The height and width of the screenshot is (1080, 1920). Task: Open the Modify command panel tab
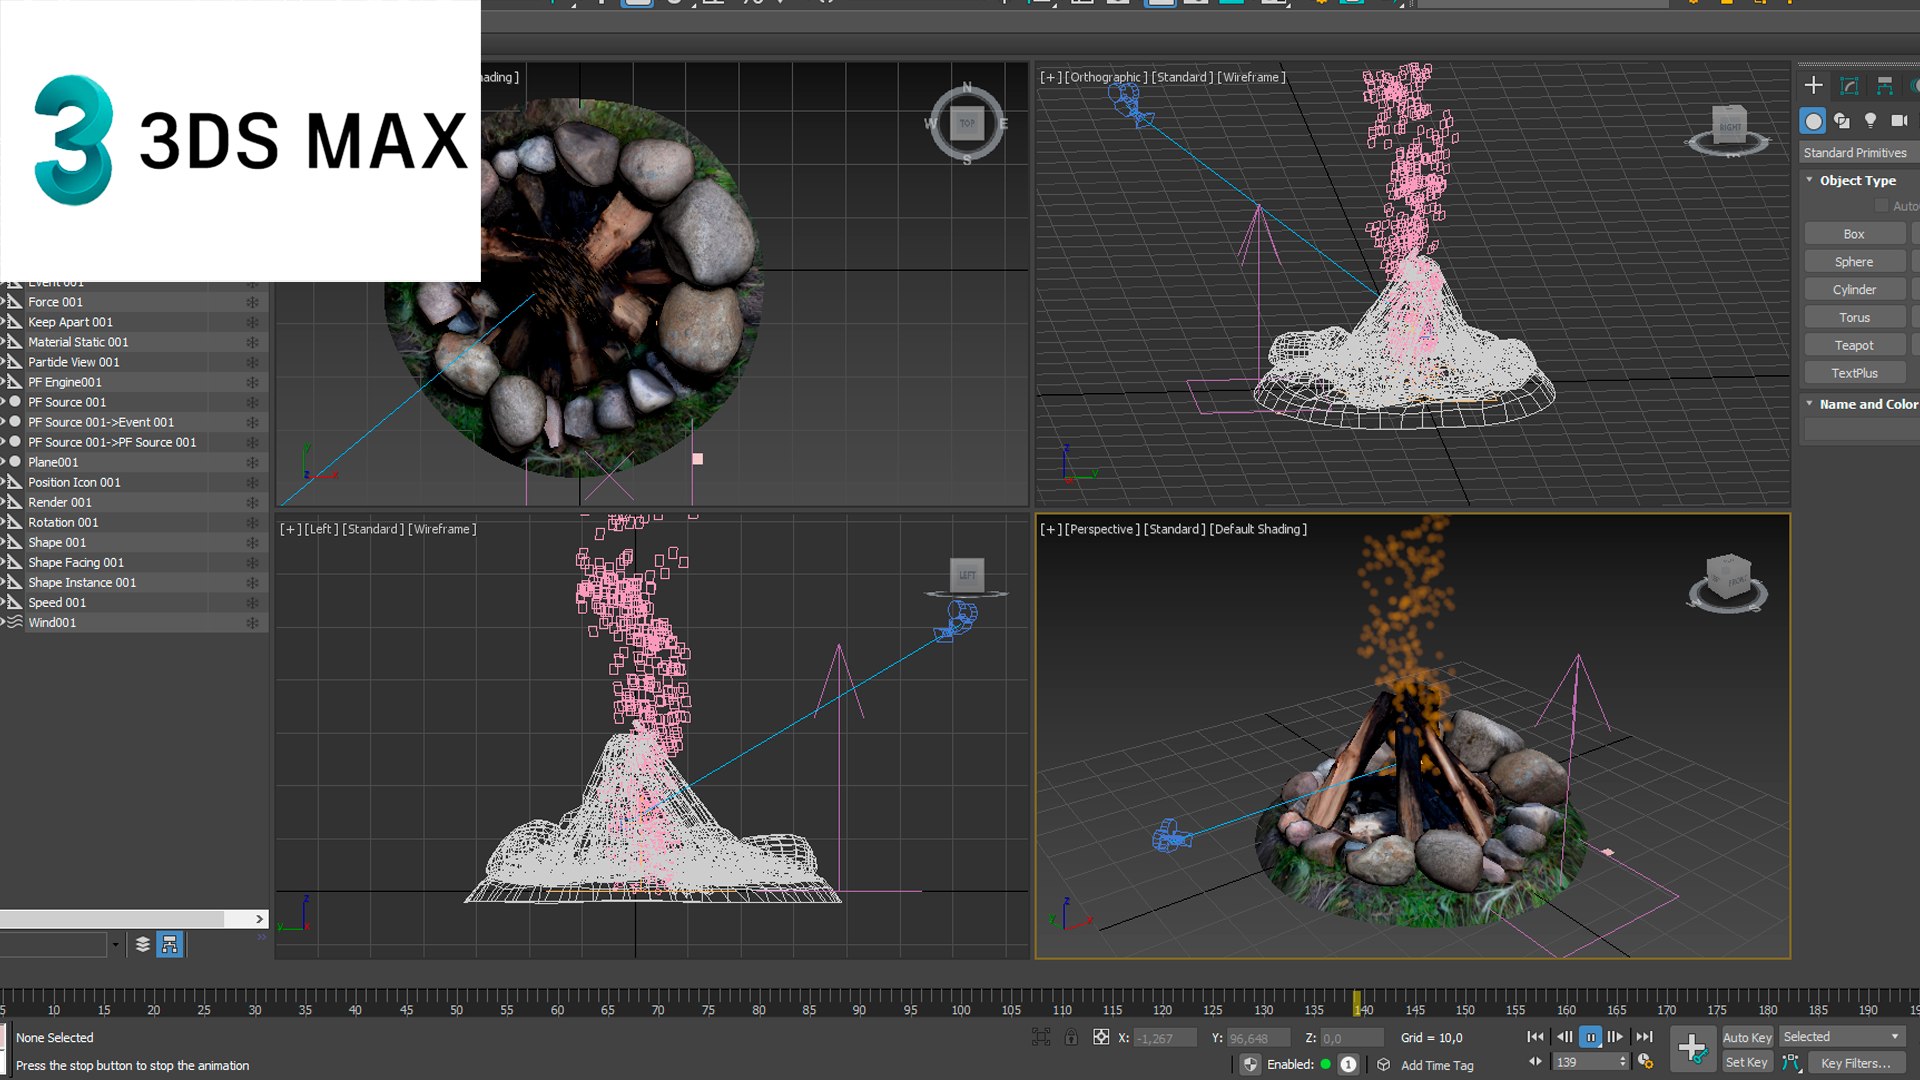point(1849,86)
